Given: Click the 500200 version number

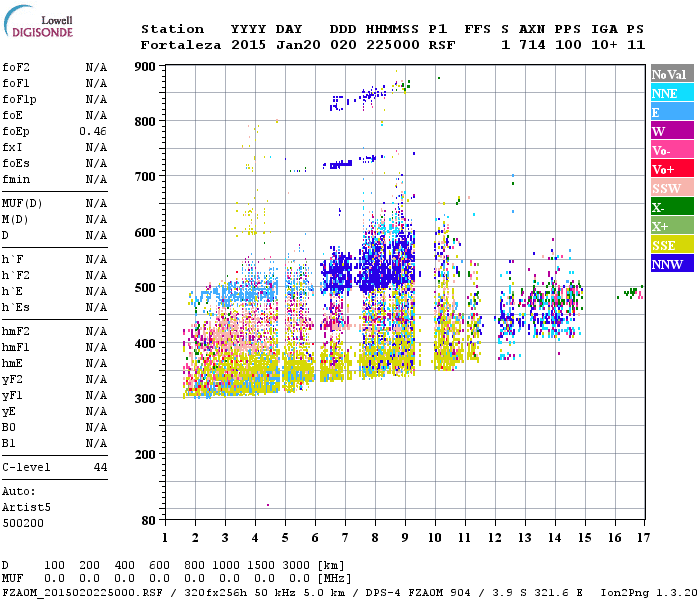Looking at the screenshot, I should 23,523.
